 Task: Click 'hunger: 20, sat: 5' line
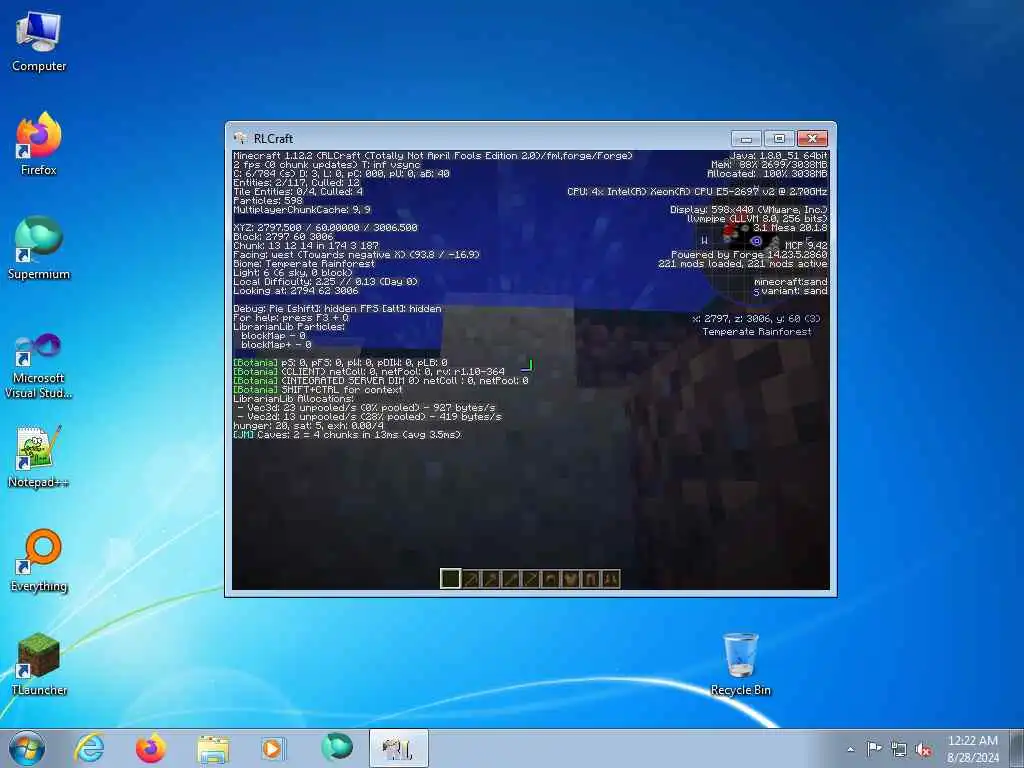point(308,425)
